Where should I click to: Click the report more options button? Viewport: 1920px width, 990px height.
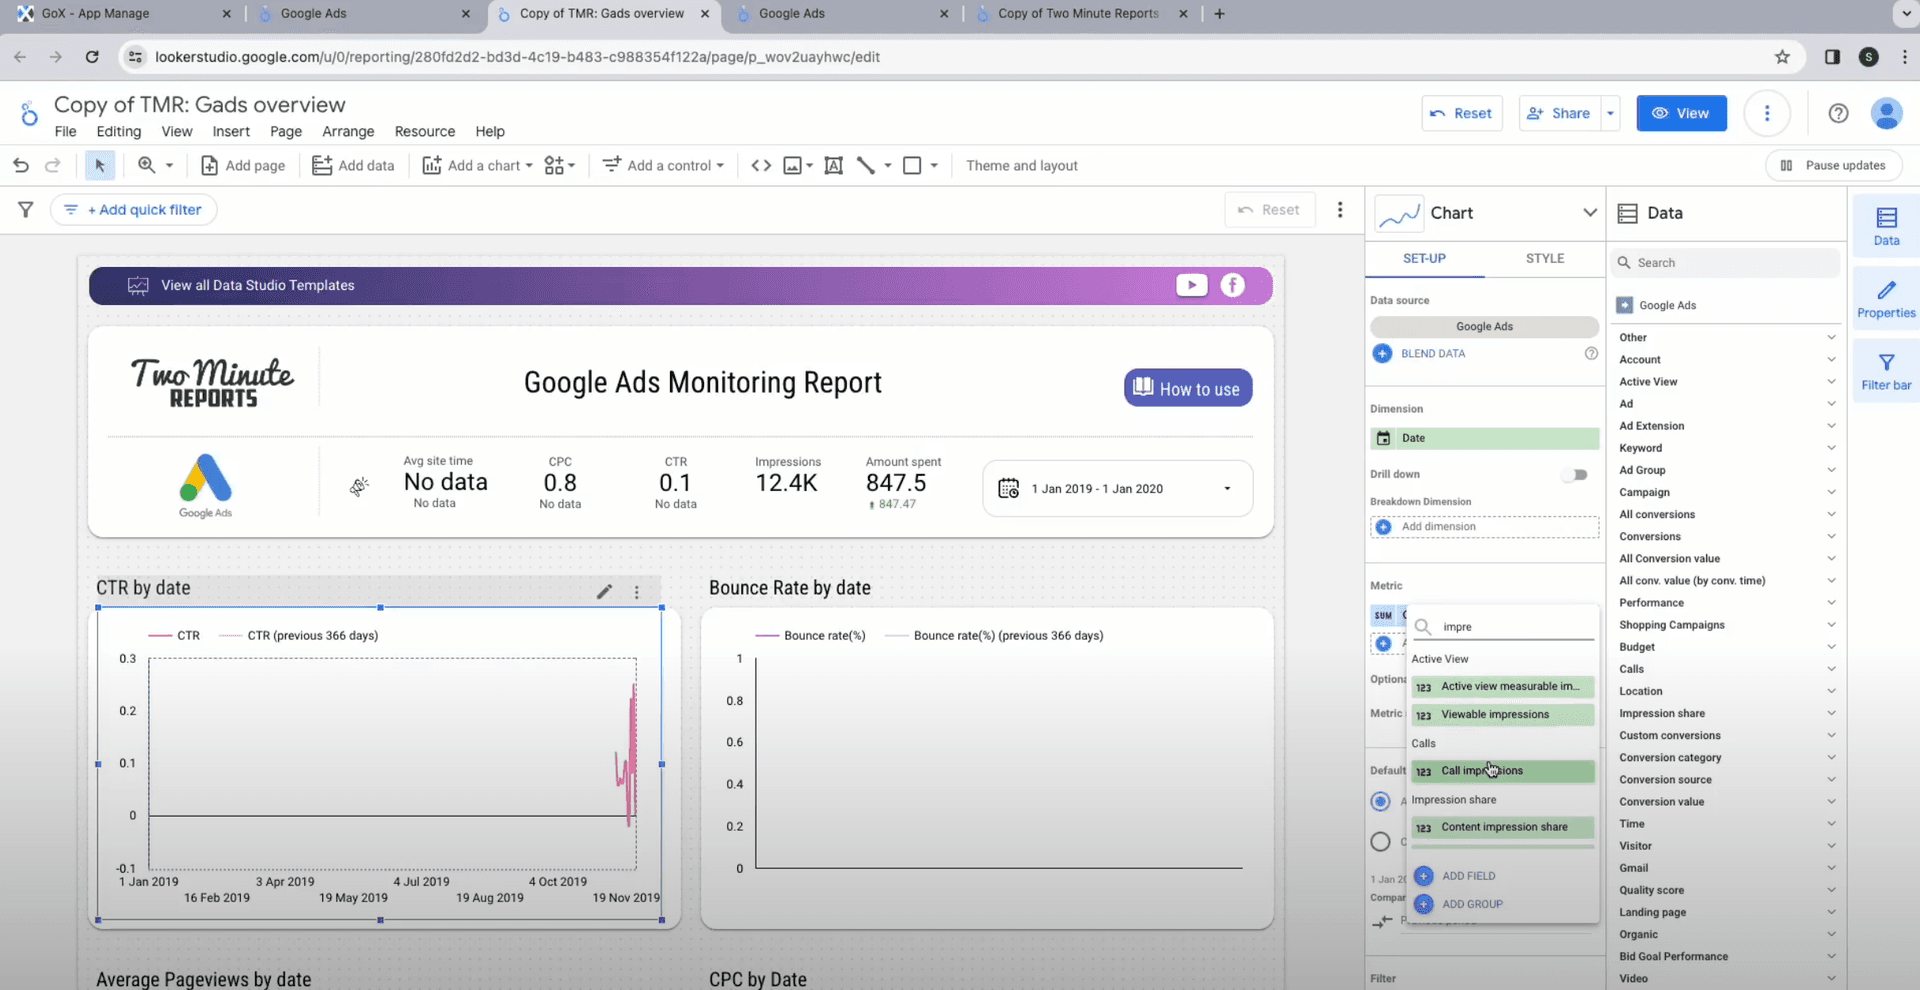tap(1767, 113)
